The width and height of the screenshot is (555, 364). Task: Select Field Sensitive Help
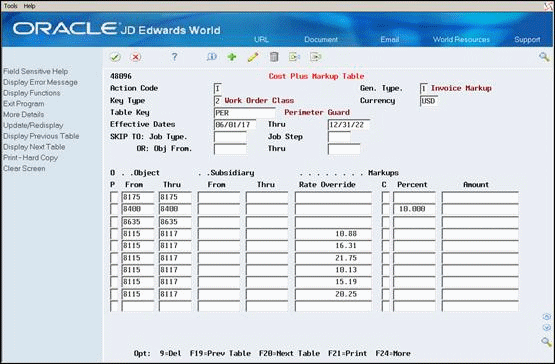pyautogui.click(x=35, y=71)
